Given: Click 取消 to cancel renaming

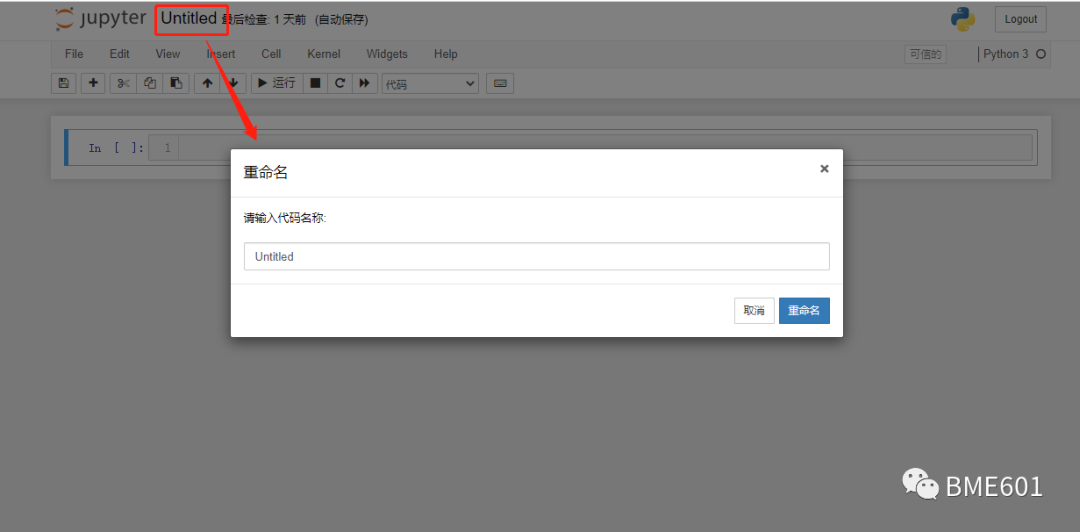Looking at the screenshot, I should coord(754,311).
